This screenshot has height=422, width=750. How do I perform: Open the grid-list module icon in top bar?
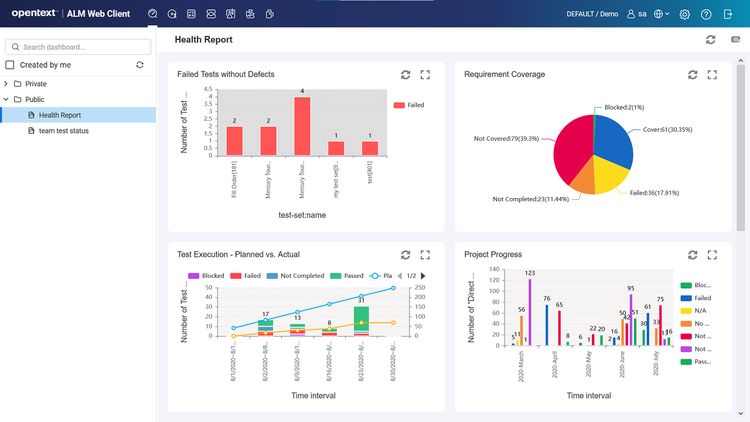tap(191, 14)
